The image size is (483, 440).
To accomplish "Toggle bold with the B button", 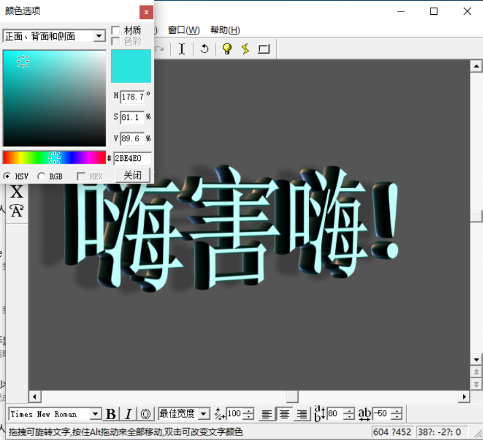I will tap(111, 414).
